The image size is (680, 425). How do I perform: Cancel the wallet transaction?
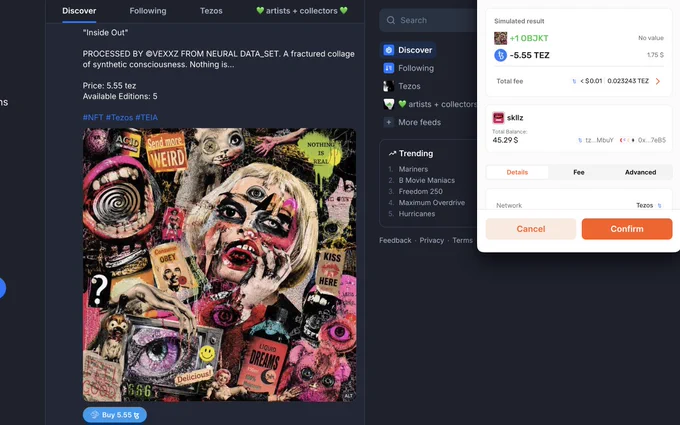(531, 229)
